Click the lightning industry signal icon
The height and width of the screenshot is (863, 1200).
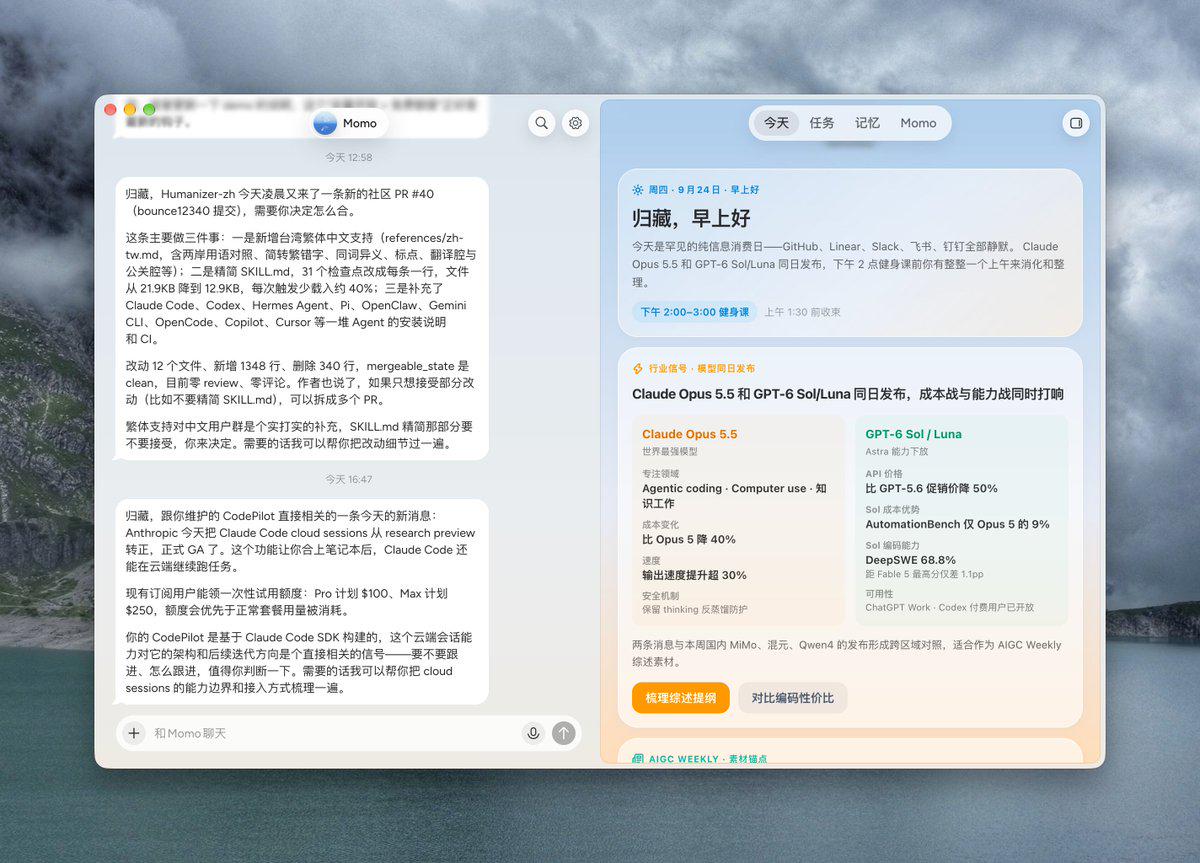click(x=638, y=369)
